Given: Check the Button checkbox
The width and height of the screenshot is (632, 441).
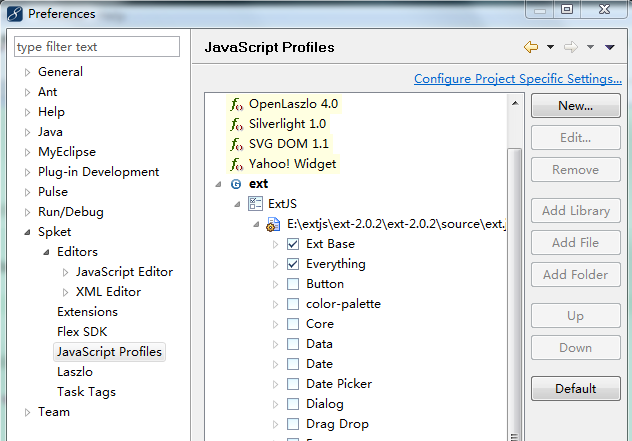Looking at the screenshot, I should tap(293, 284).
